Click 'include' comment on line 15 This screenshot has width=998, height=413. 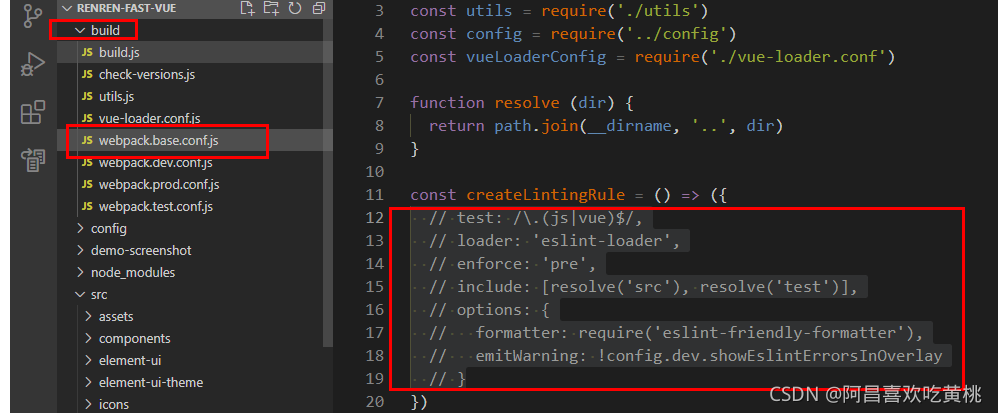tap(489, 287)
